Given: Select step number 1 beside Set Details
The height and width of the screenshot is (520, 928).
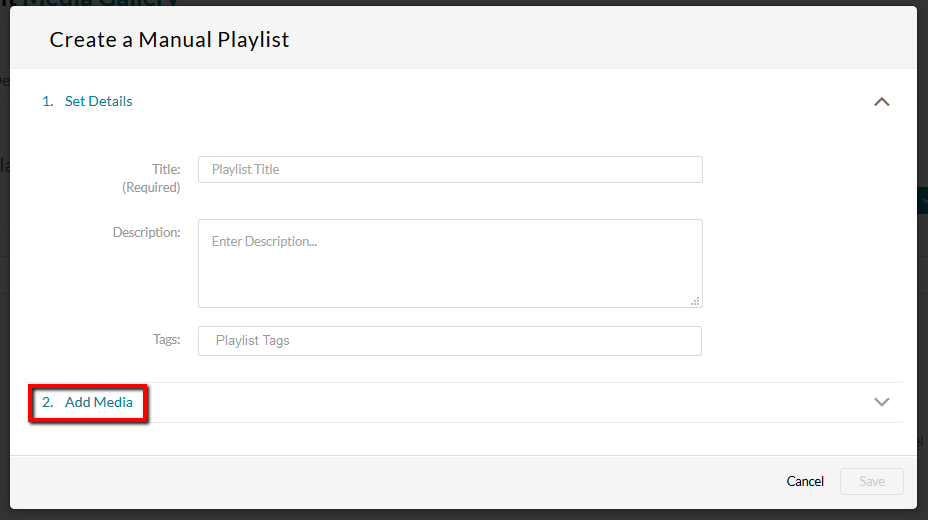Looking at the screenshot, I should (x=47, y=101).
